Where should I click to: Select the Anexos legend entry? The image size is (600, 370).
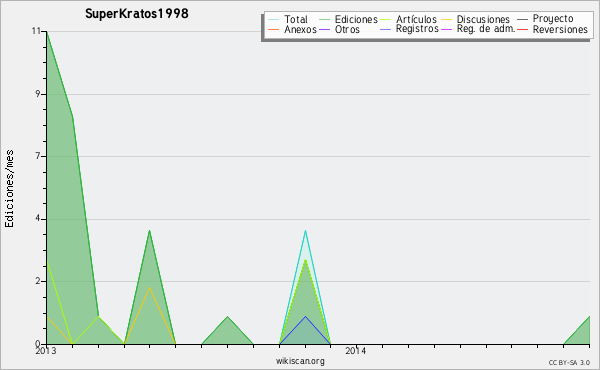coord(300,29)
